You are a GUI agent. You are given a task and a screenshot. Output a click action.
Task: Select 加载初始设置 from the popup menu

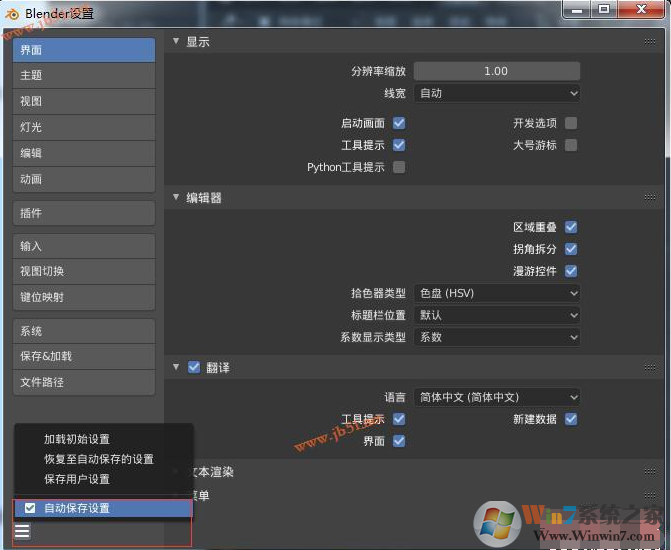pos(77,439)
